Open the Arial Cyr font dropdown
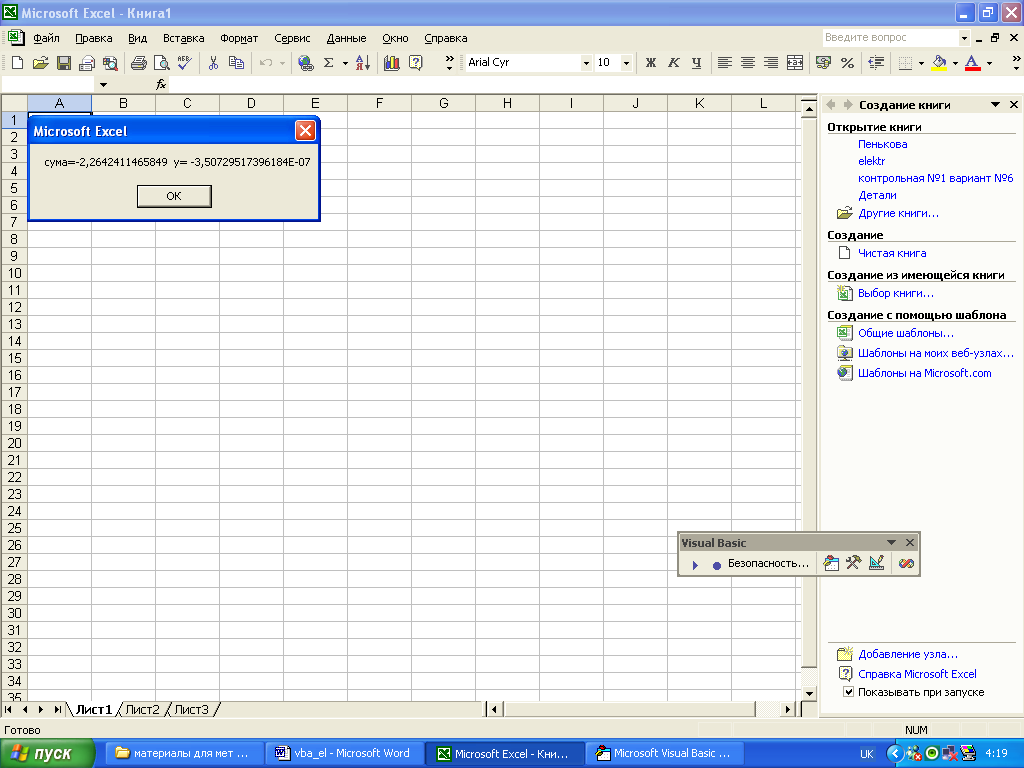 586,63
